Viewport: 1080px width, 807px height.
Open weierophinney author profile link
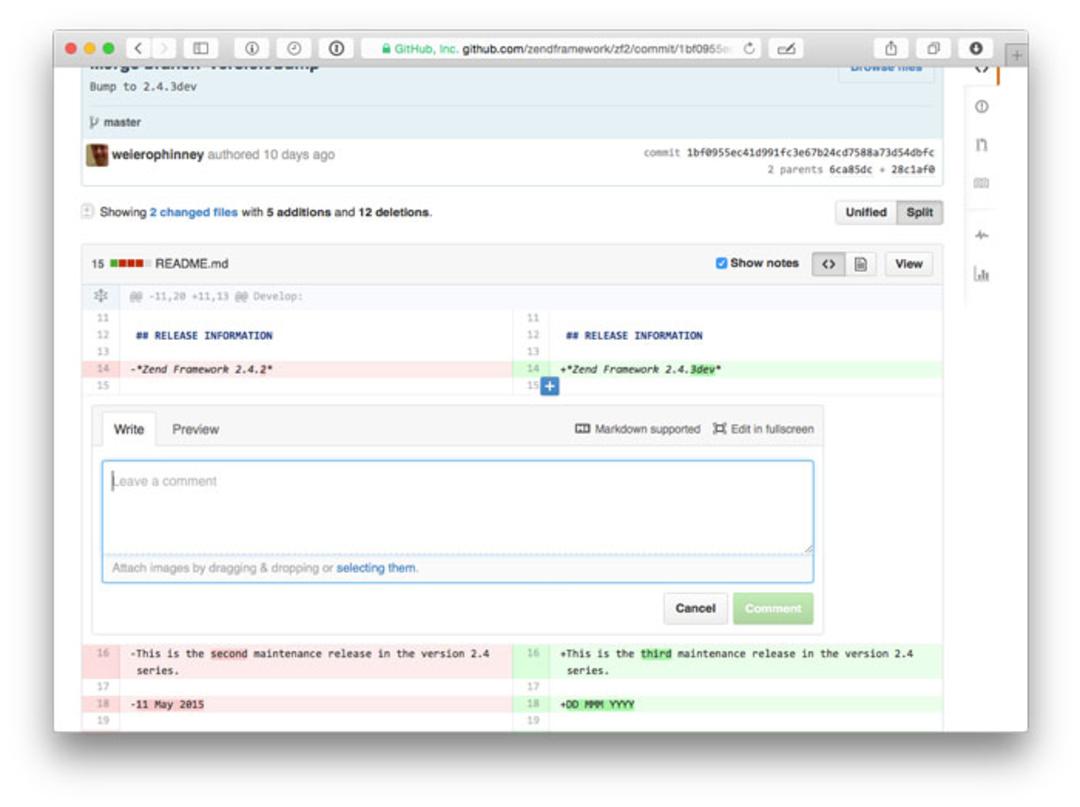158,154
